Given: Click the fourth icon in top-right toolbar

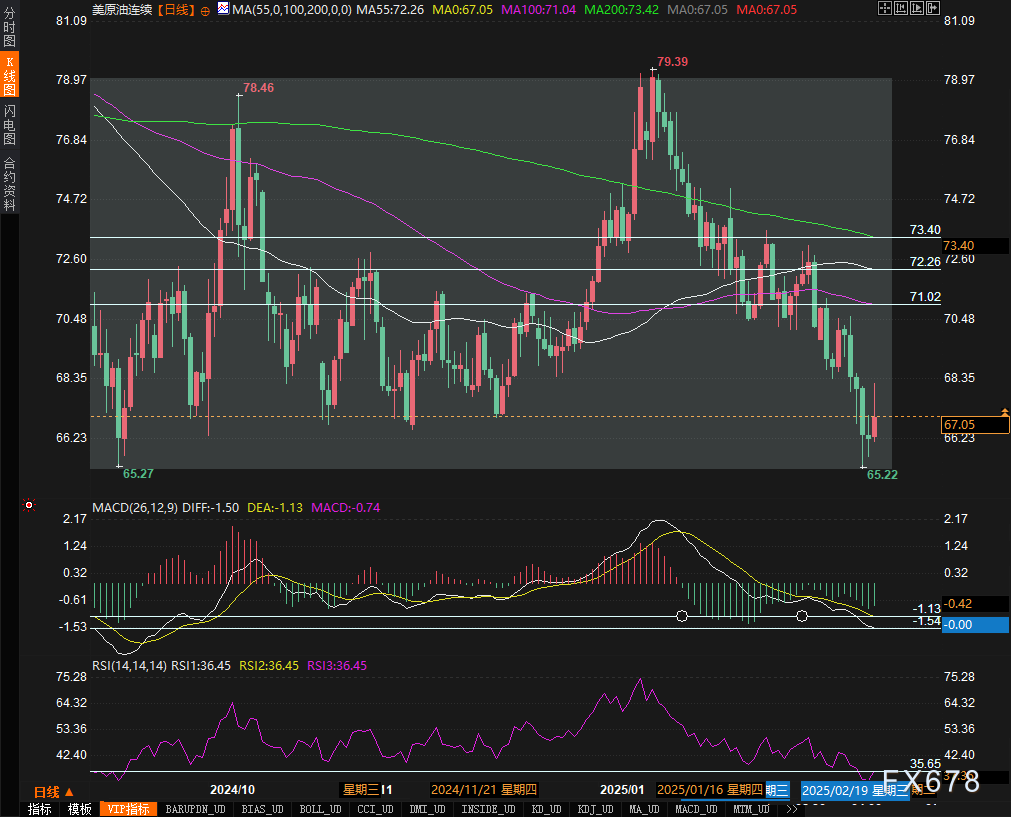Looking at the screenshot, I should 933,9.
